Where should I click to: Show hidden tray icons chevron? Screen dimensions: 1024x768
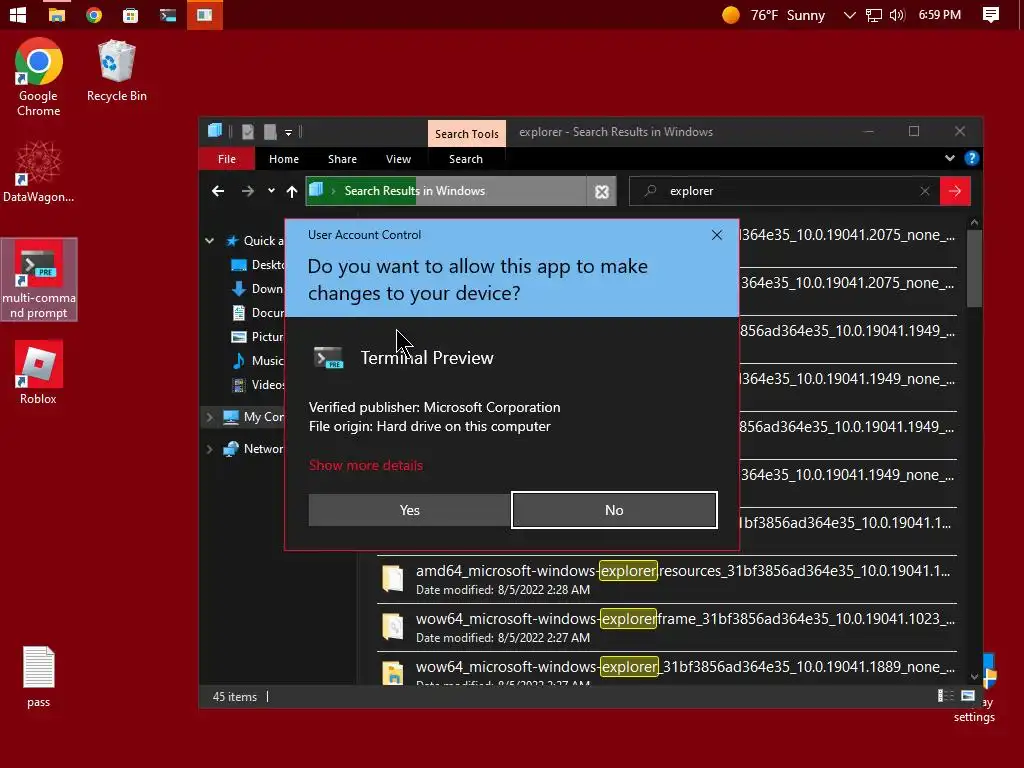pyautogui.click(x=849, y=14)
